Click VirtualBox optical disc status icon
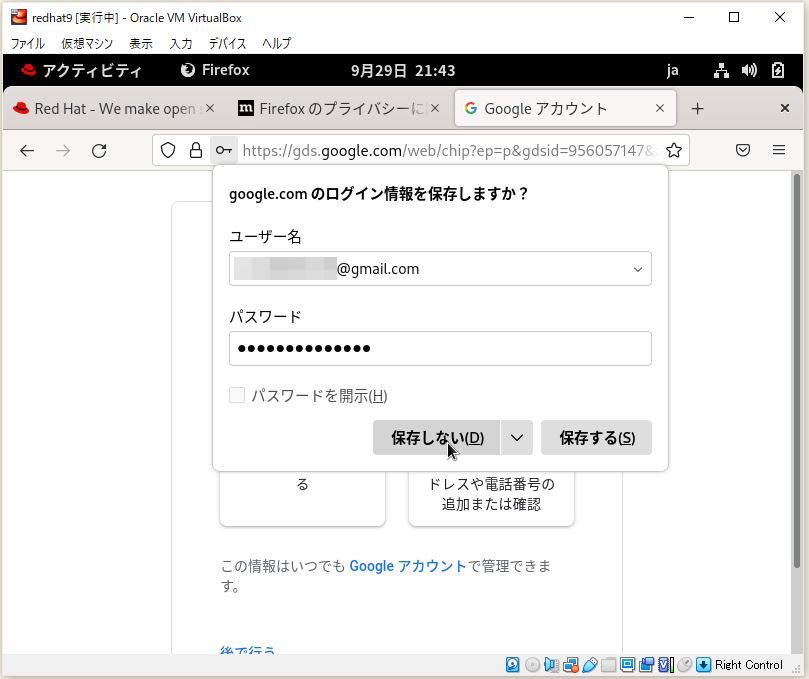The height and width of the screenshot is (679, 809). click(x=532, y=665)
